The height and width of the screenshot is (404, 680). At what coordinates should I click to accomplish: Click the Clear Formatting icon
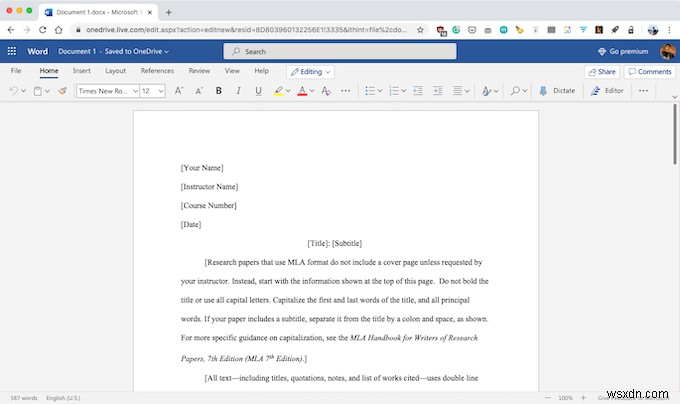pyautogui.click(x=326, y=91)
